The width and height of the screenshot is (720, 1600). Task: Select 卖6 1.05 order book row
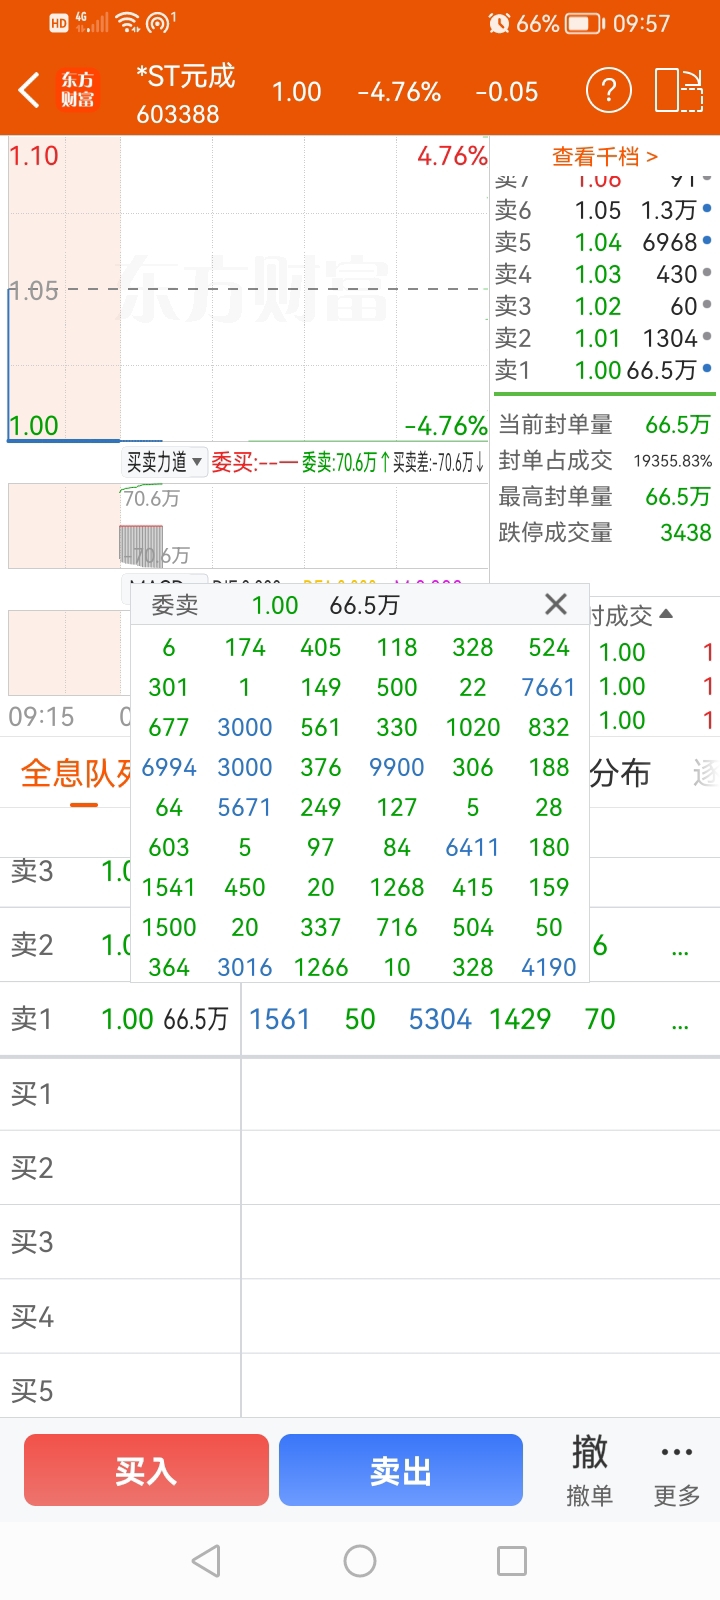click(604, 210)
